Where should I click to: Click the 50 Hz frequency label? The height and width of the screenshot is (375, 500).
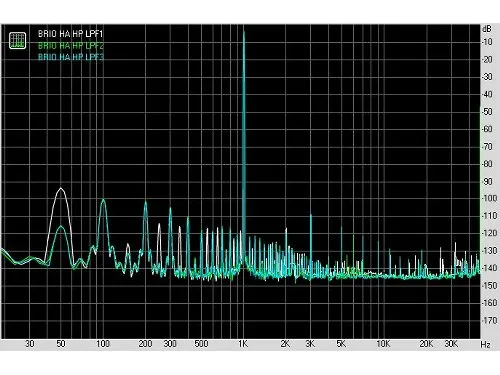61,344
